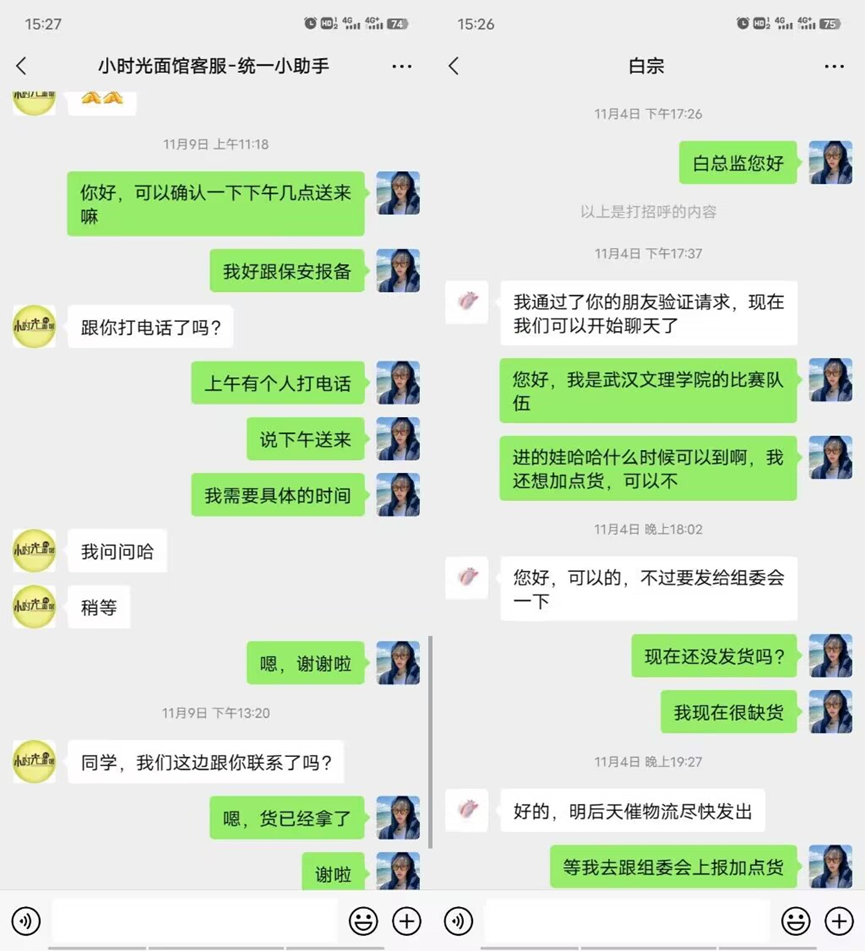Open more options in 白宗 chat
The image size is (865, 951).
coord(834,66)
